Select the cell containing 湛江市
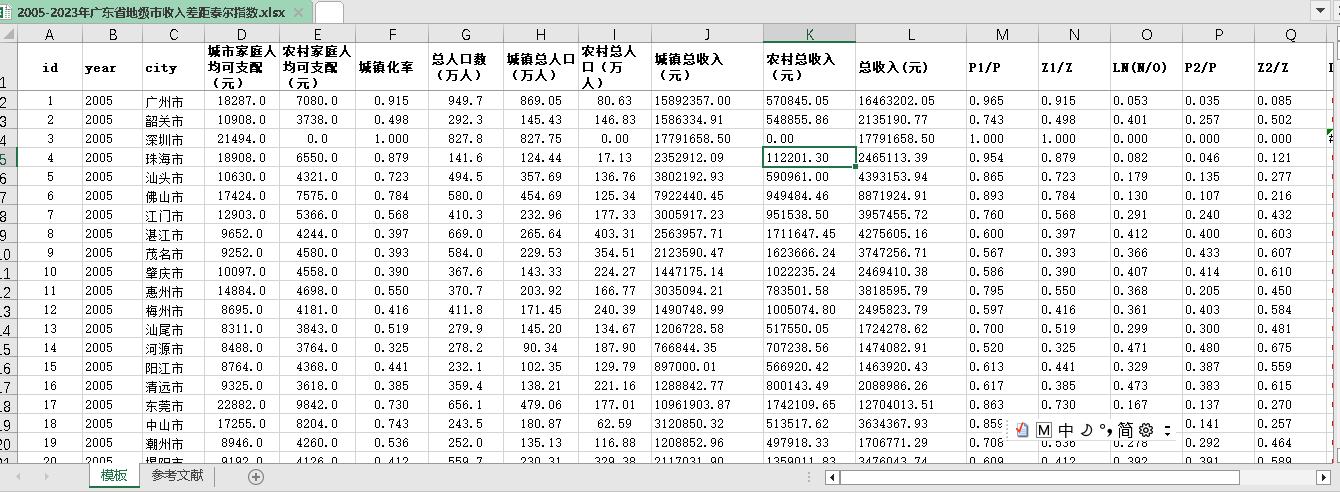Viewport: 1340px width, 492px height. pos(173,234)
